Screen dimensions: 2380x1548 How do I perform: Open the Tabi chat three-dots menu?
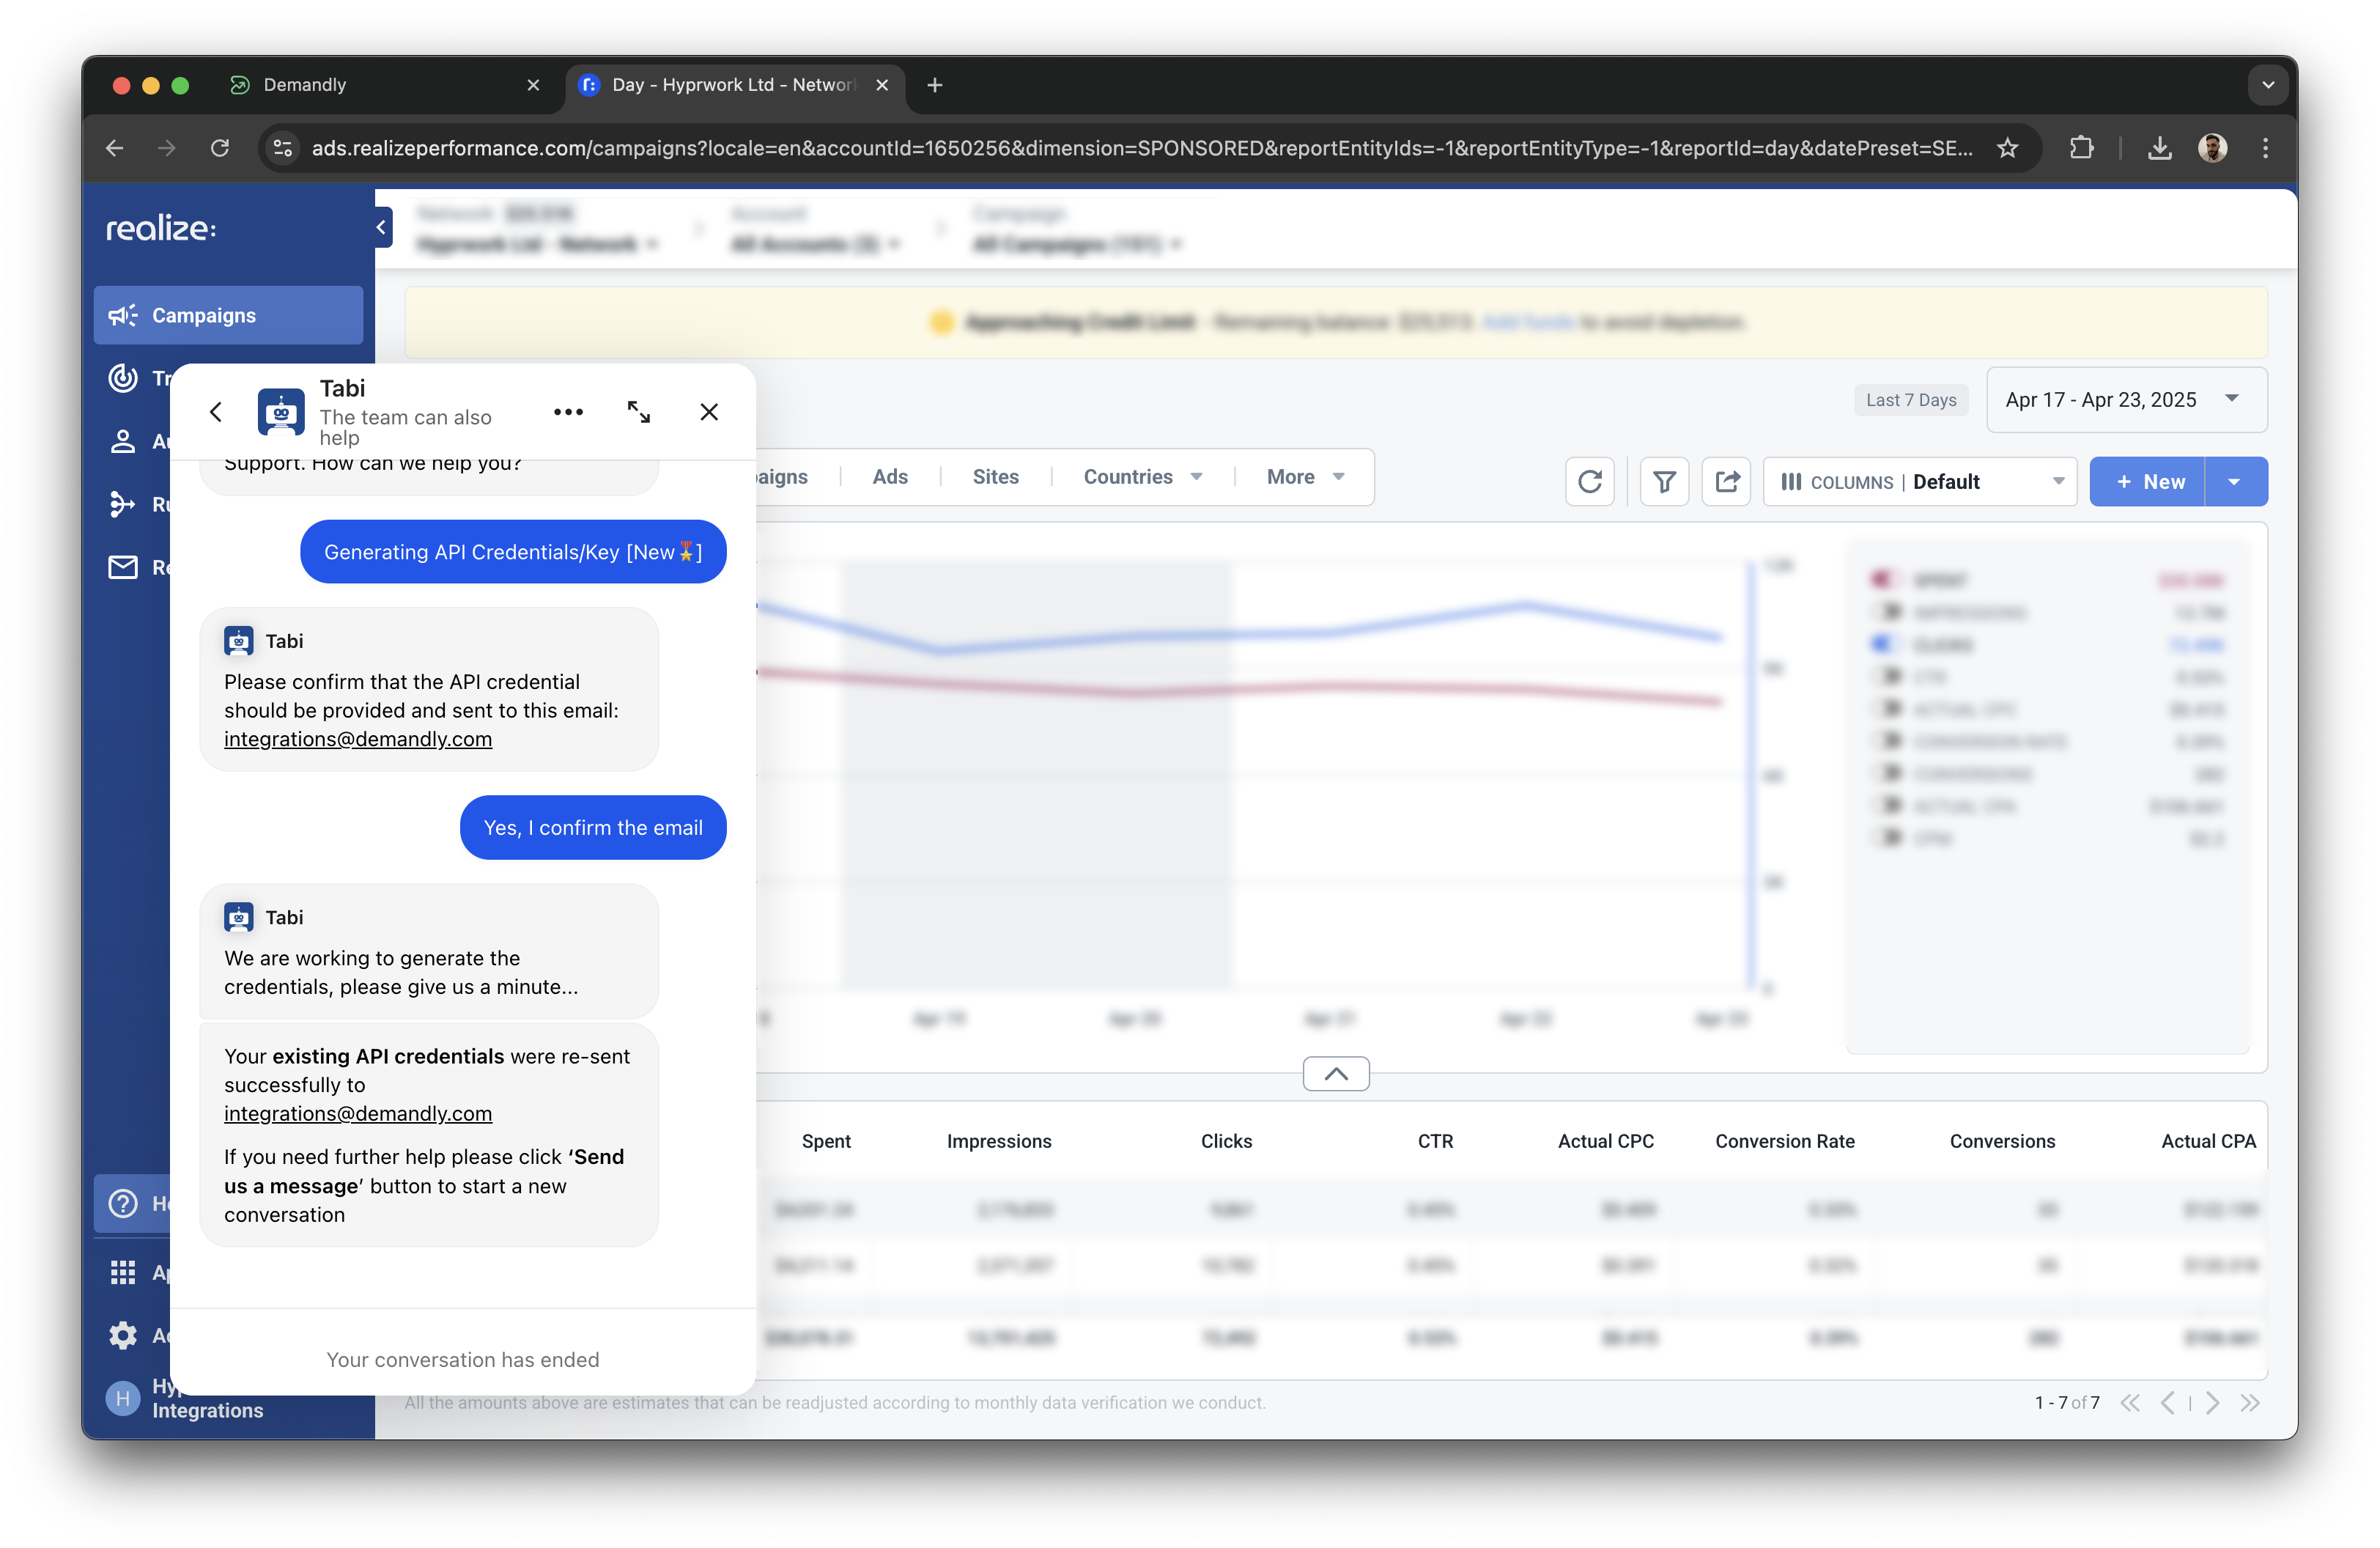pos(568,412)
